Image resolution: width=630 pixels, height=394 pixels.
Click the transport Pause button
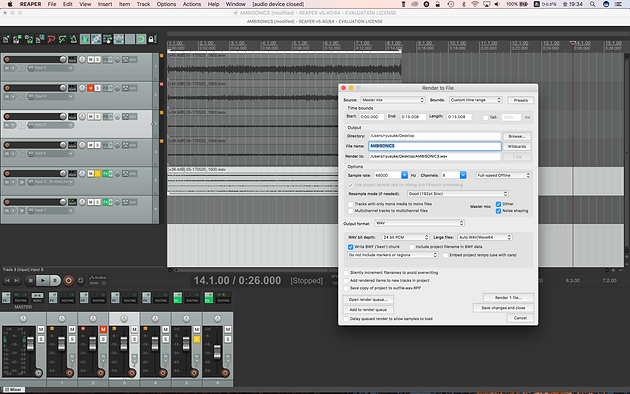click(x=55, y=280)
